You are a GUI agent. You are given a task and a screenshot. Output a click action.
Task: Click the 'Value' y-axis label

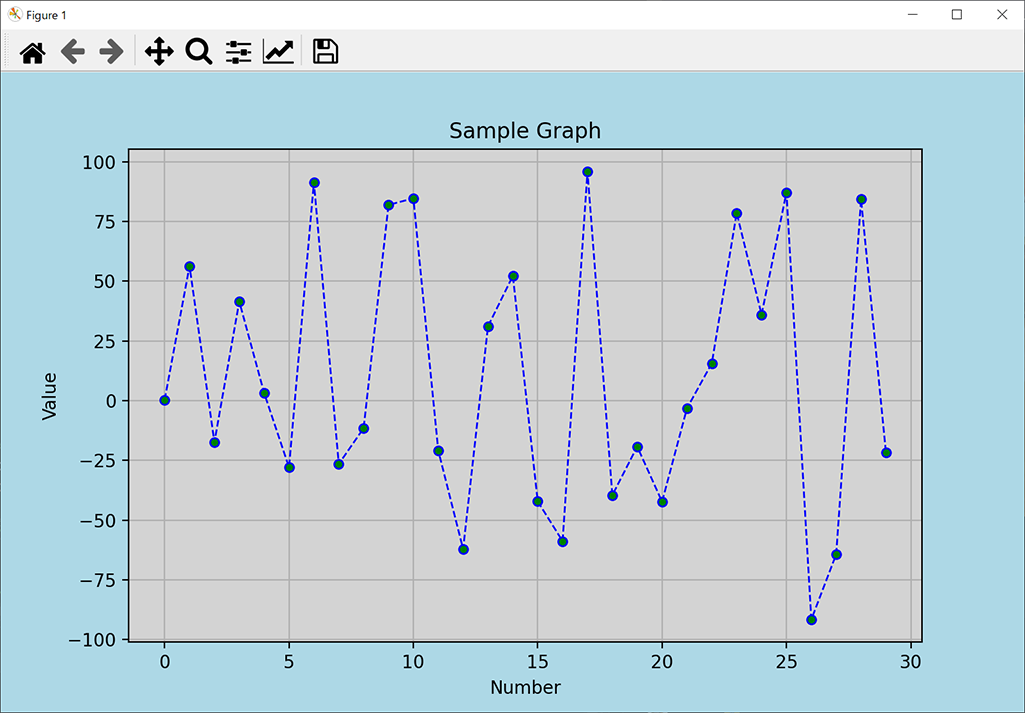click(50, 396)
